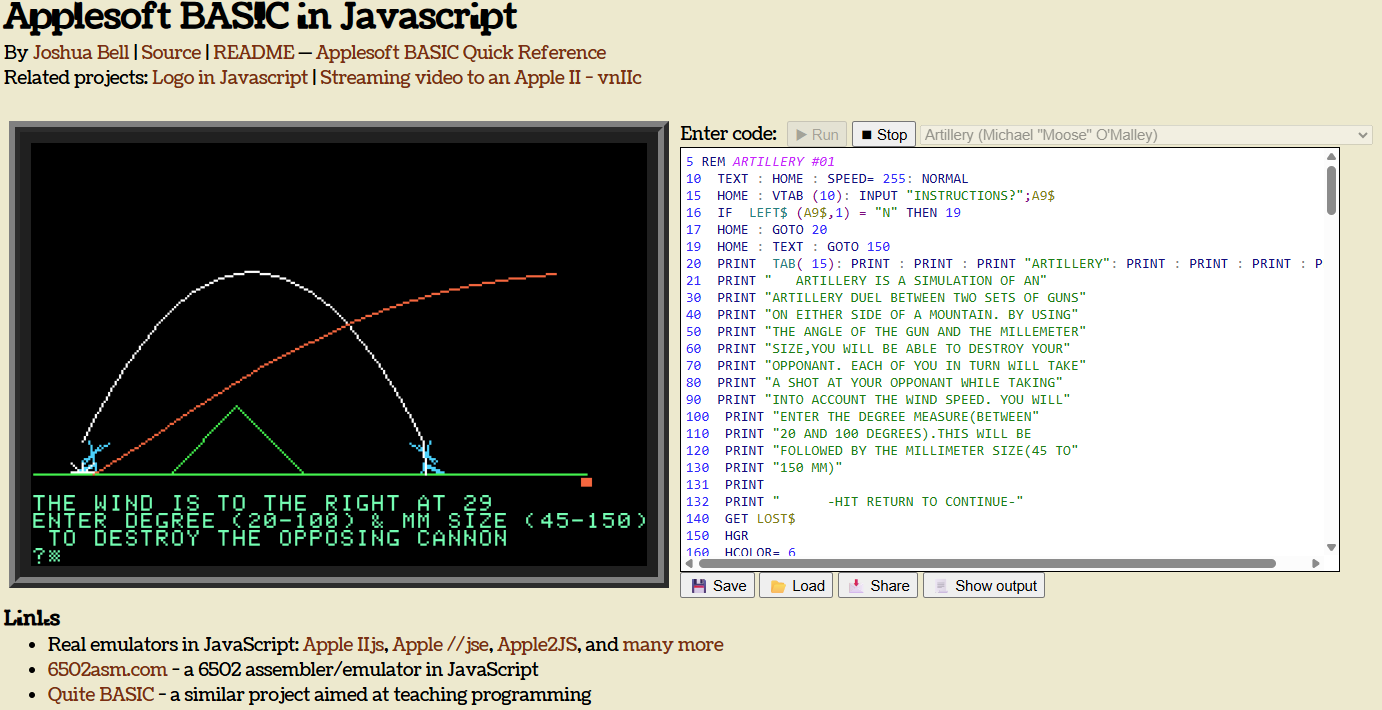Click the editor scroll left arrow

(x=688, y=563)
